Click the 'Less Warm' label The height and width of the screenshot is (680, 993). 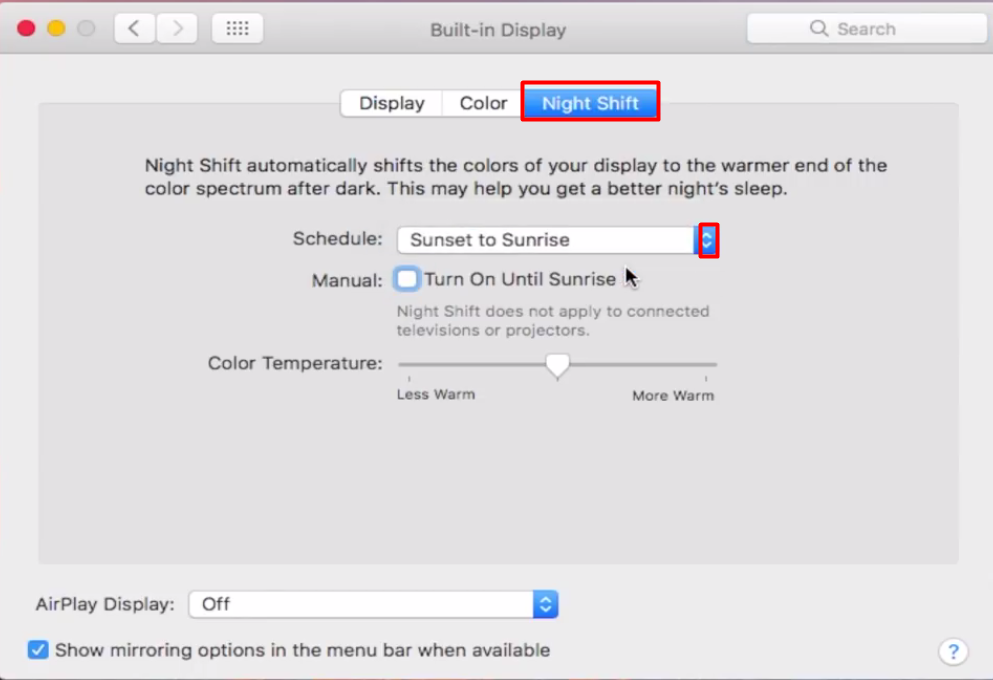(436, 394)
